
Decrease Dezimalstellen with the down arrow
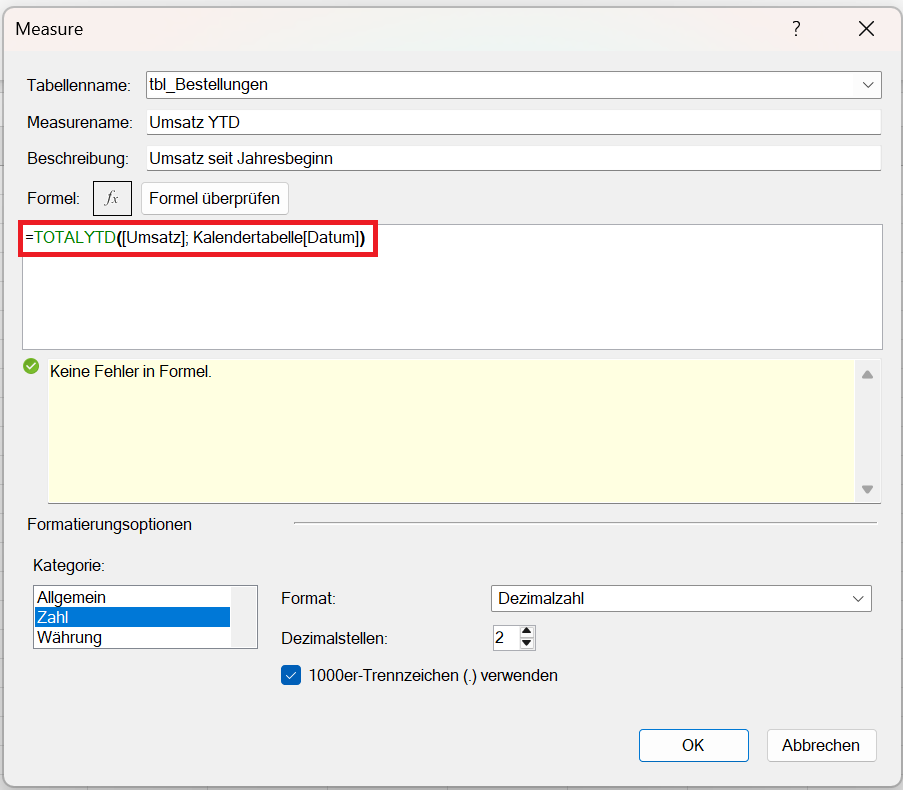coord(528,643)
